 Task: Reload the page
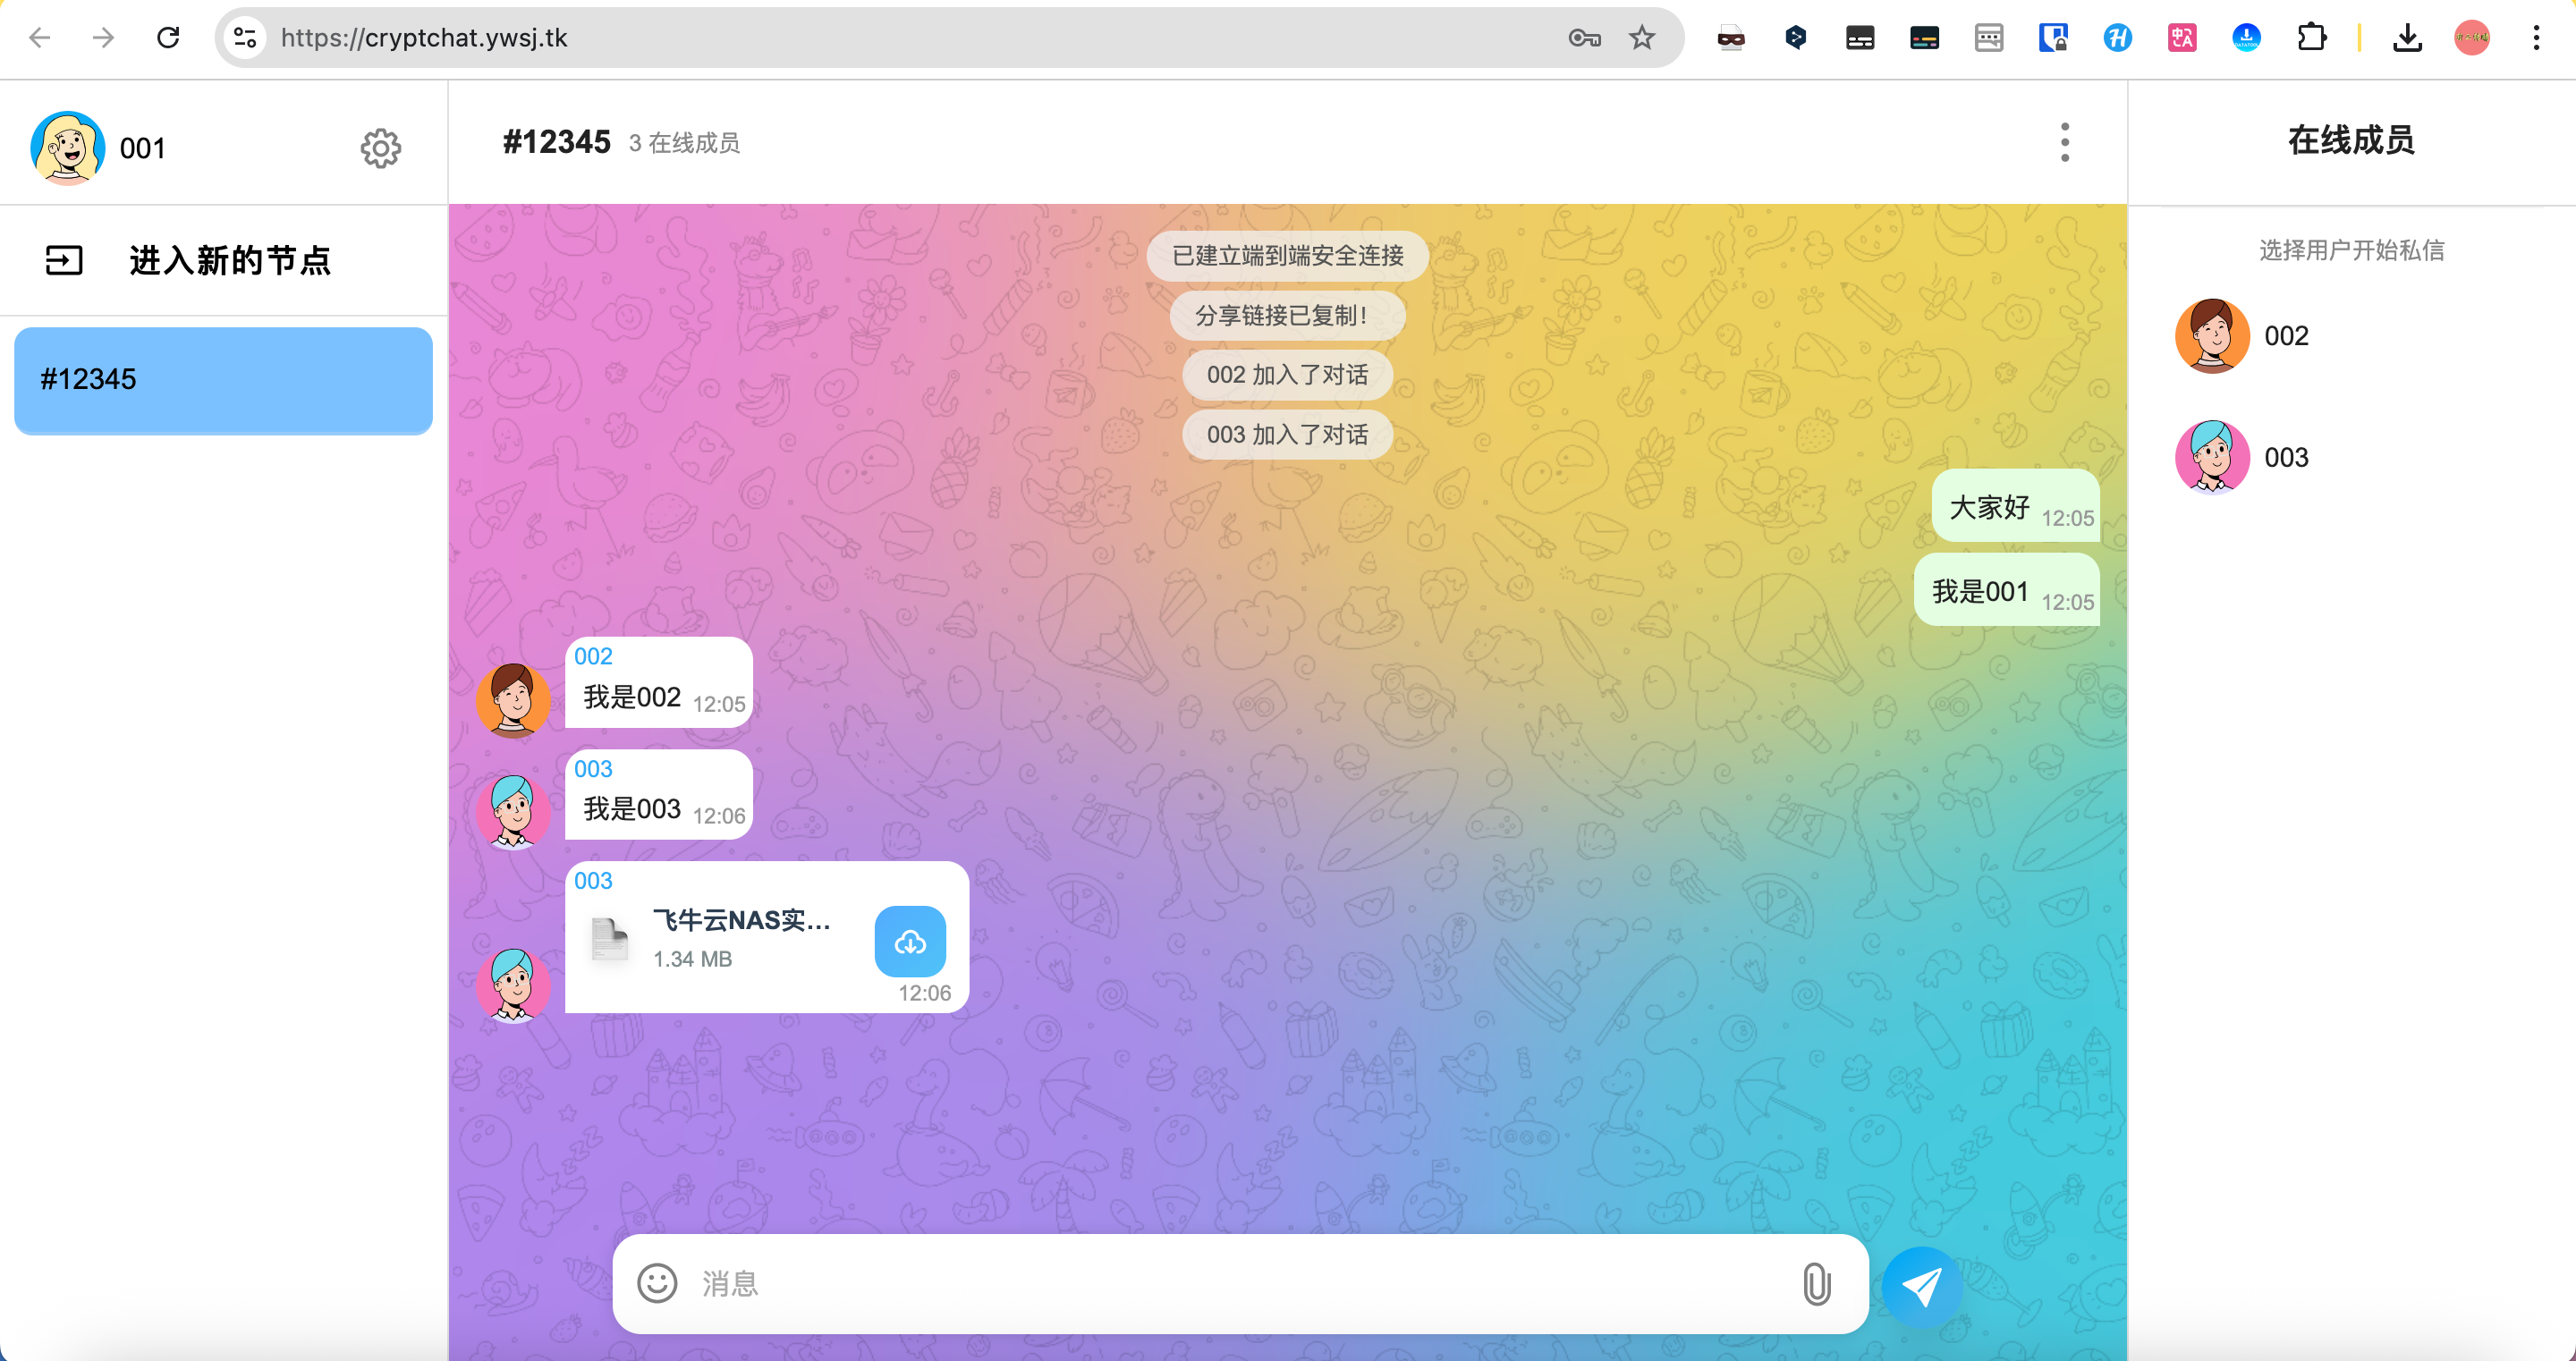tap(168, 38)
